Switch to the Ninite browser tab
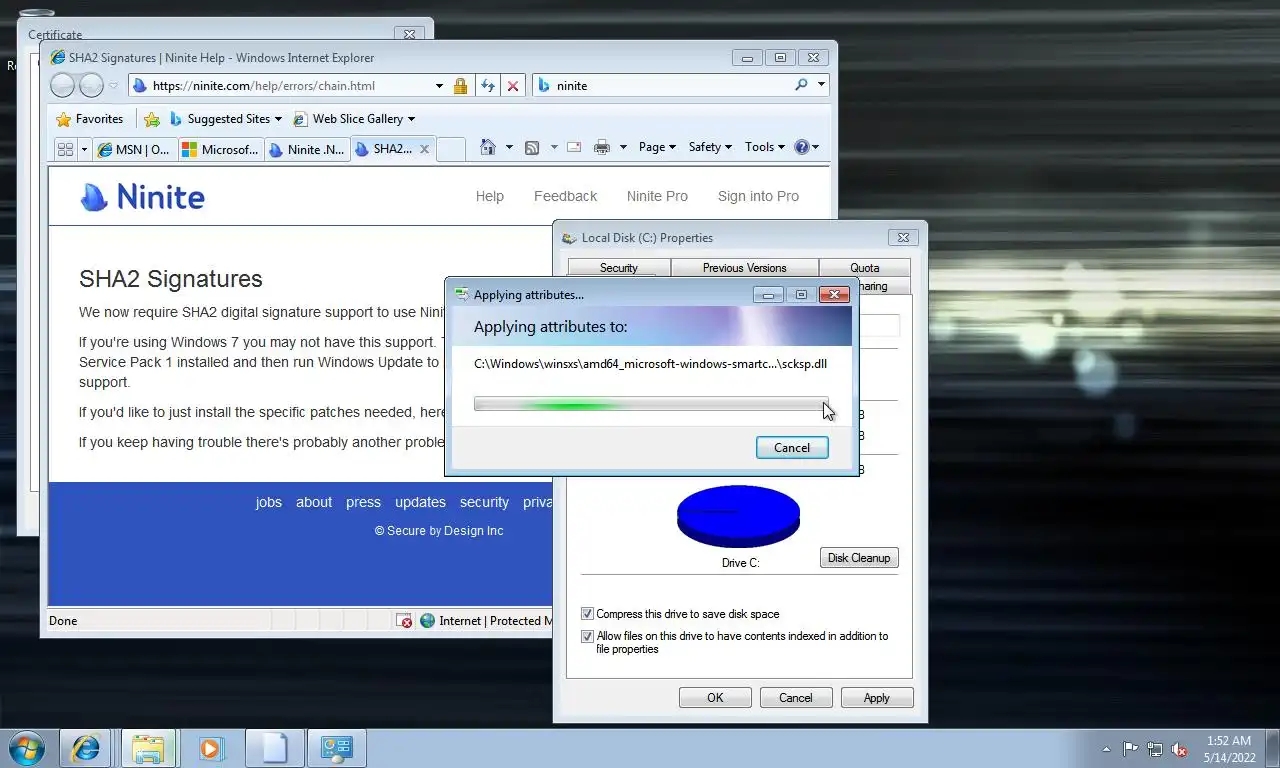 [305, 149]
